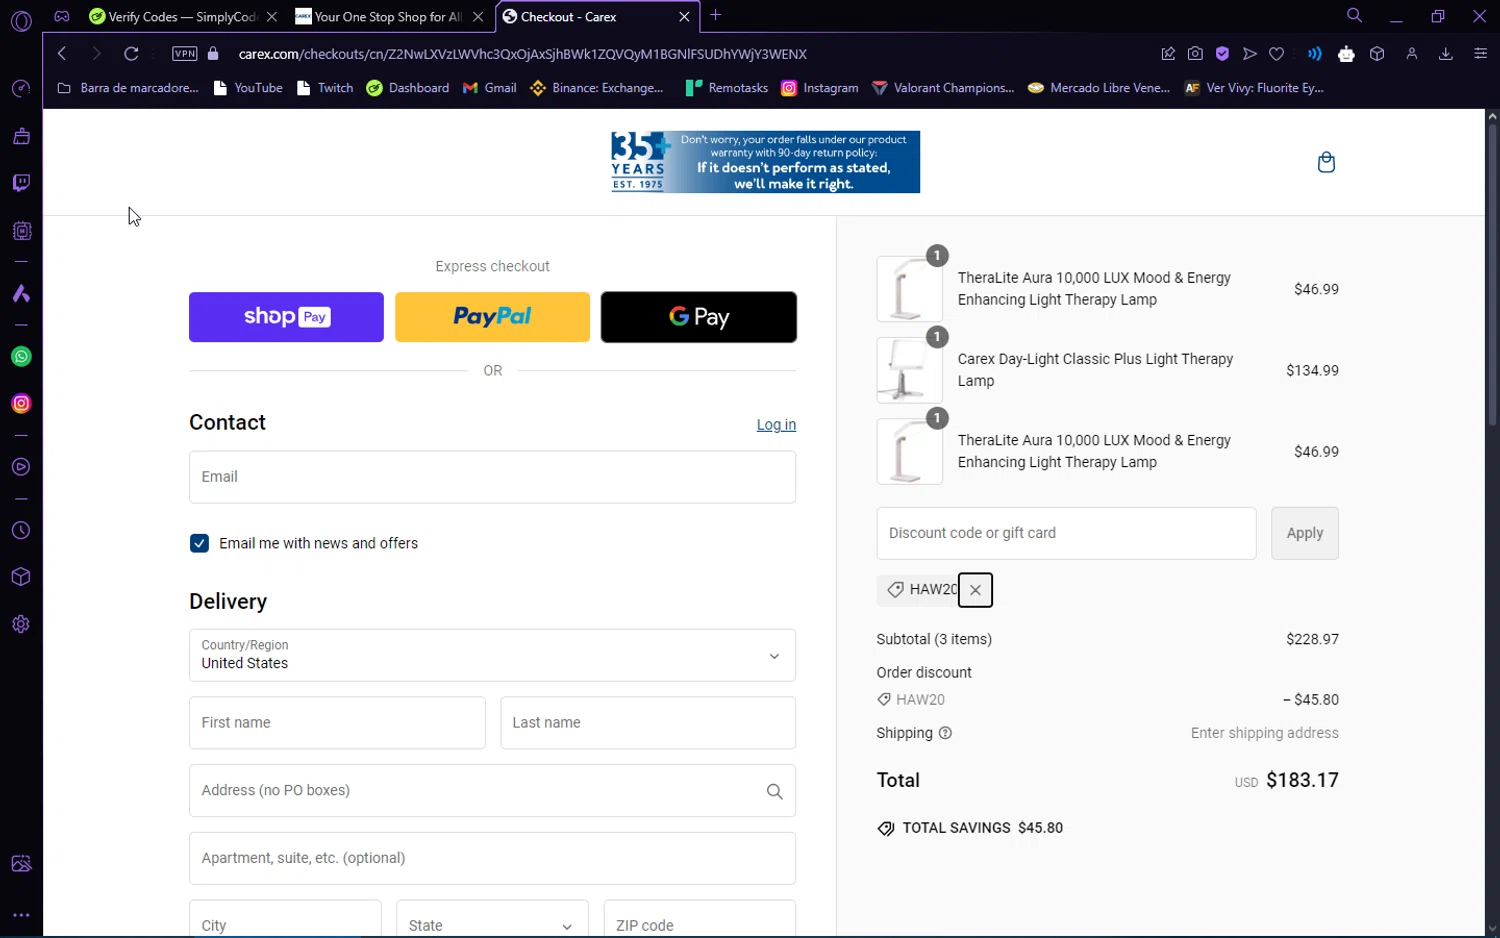Focus the First name field
The image size is (1500, 938).
click(337, 723)
